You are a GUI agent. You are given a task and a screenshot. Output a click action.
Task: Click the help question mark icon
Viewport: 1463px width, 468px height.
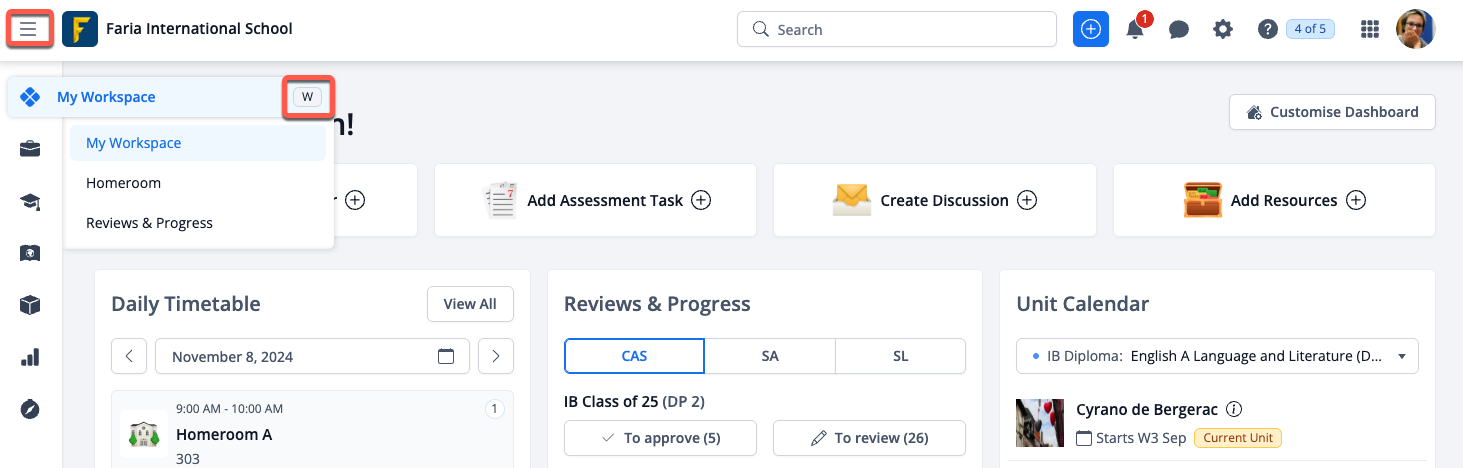(1267, 30)
